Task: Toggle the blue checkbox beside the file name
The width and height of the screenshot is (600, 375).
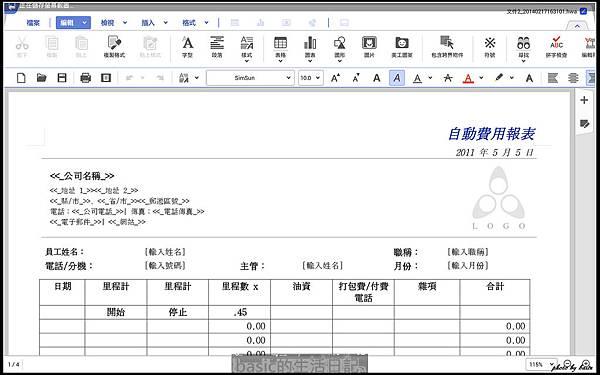Action: pos(583,11)
